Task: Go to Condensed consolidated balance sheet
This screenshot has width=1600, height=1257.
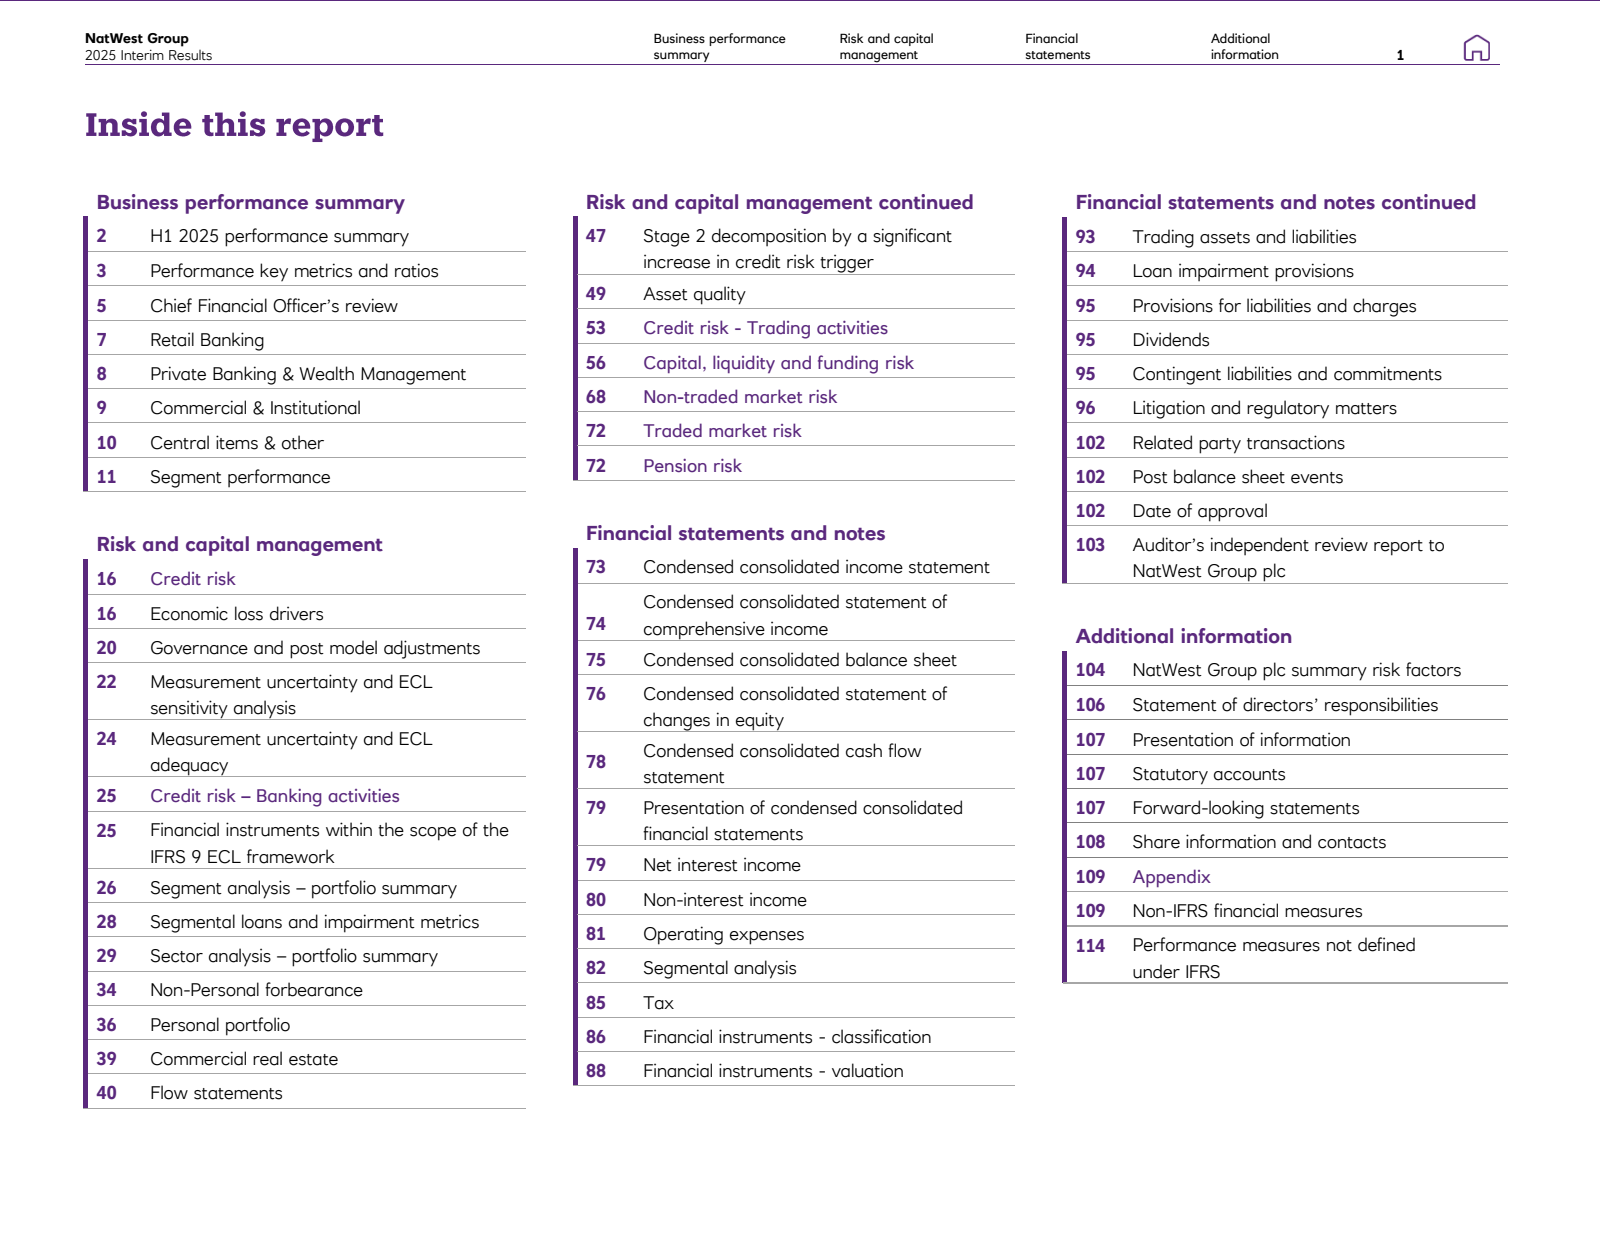Action: point(800,660)
